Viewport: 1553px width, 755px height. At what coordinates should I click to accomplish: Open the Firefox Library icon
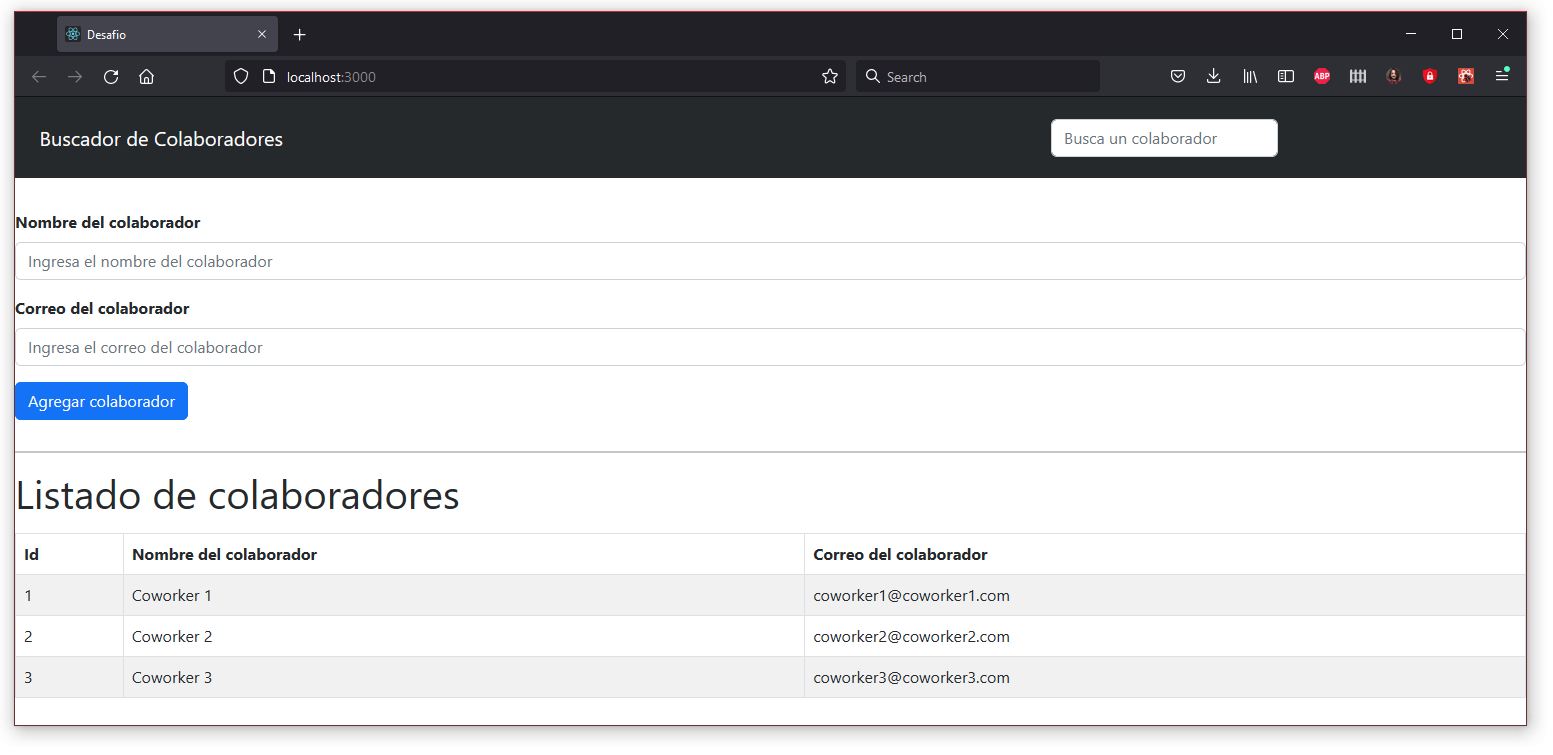click(x=1249, y=75)
